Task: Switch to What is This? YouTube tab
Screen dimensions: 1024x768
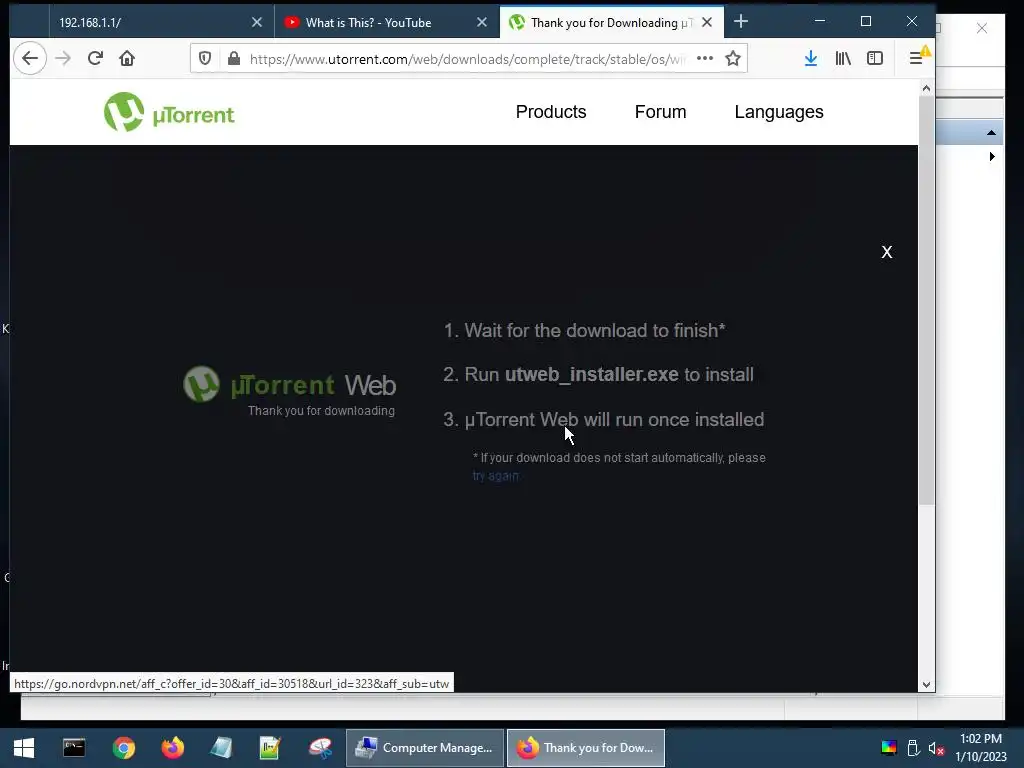Action: pos(387,22)
